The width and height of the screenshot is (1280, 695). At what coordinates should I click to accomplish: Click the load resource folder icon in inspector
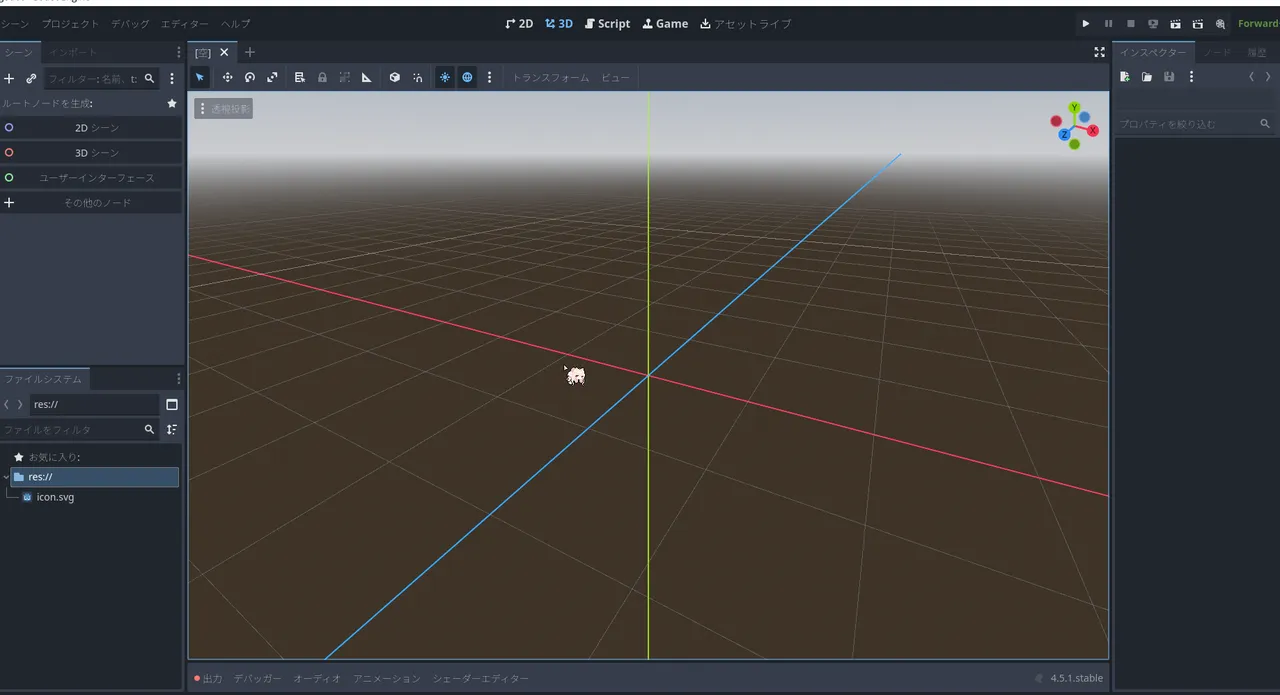coord(1147,77)
